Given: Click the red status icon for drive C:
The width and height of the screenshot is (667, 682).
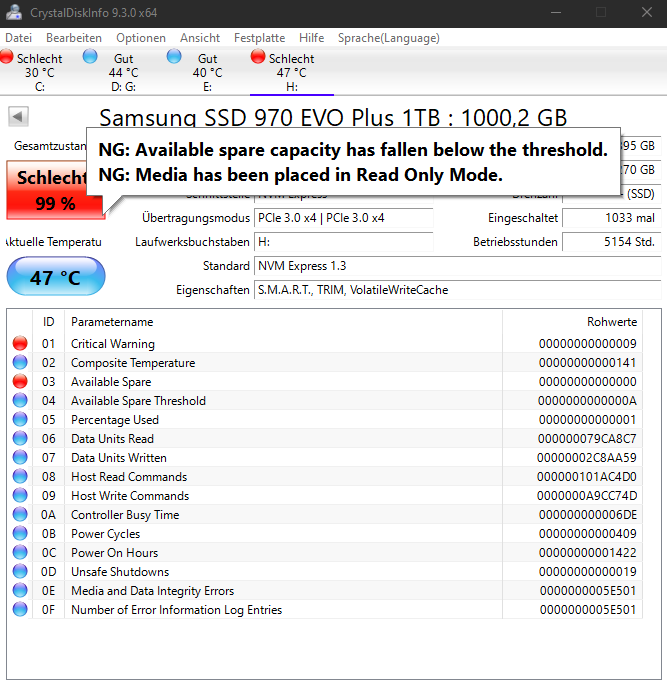Looking at the screenshot, I should coord(7,57).
